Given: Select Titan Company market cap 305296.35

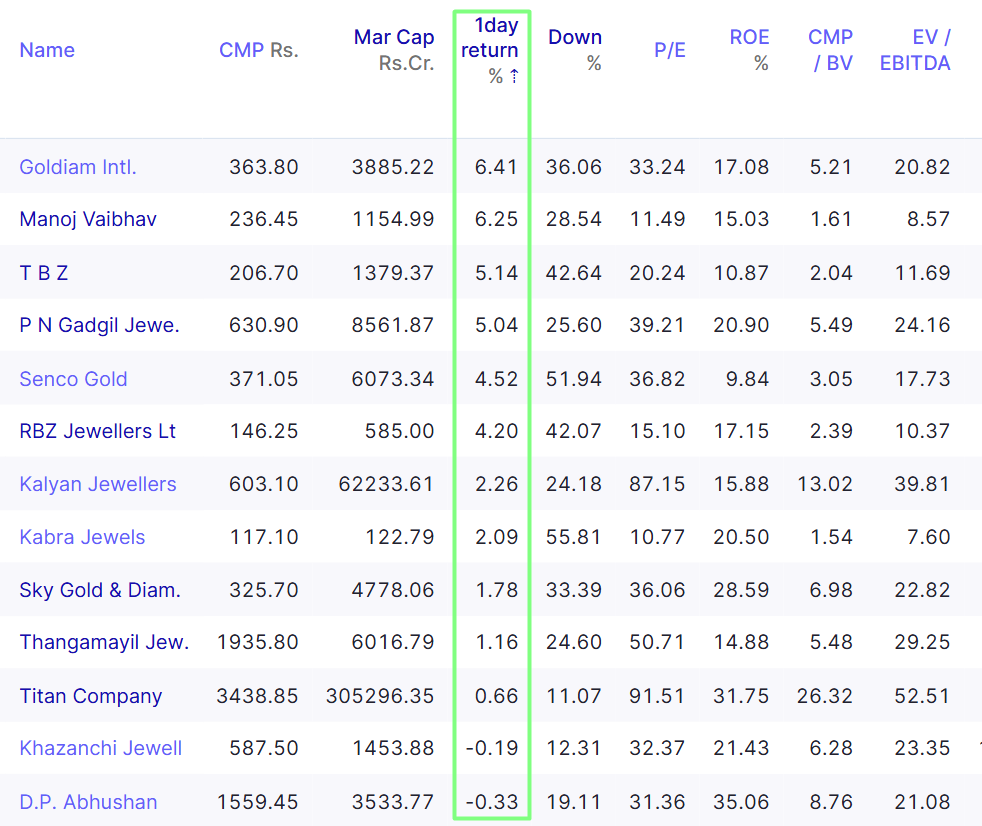Looking at the screenshot, I should tap(380, 696).
